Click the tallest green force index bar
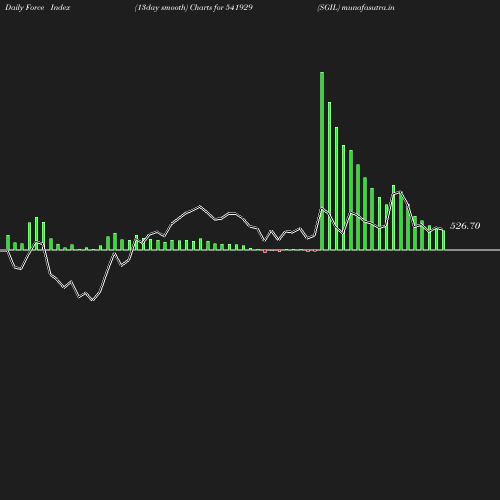500x500 pixels. [x=322, y=161]
